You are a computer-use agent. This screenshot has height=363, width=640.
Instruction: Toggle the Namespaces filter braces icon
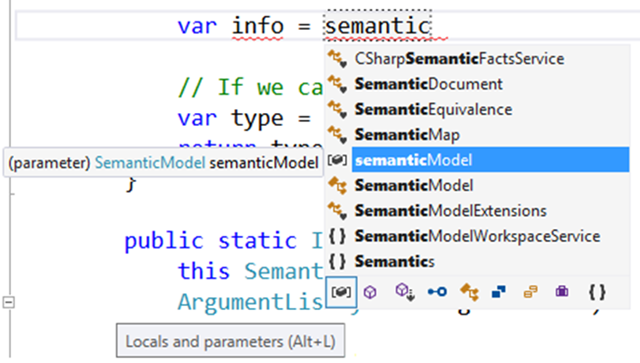click(x=597, y=292)
